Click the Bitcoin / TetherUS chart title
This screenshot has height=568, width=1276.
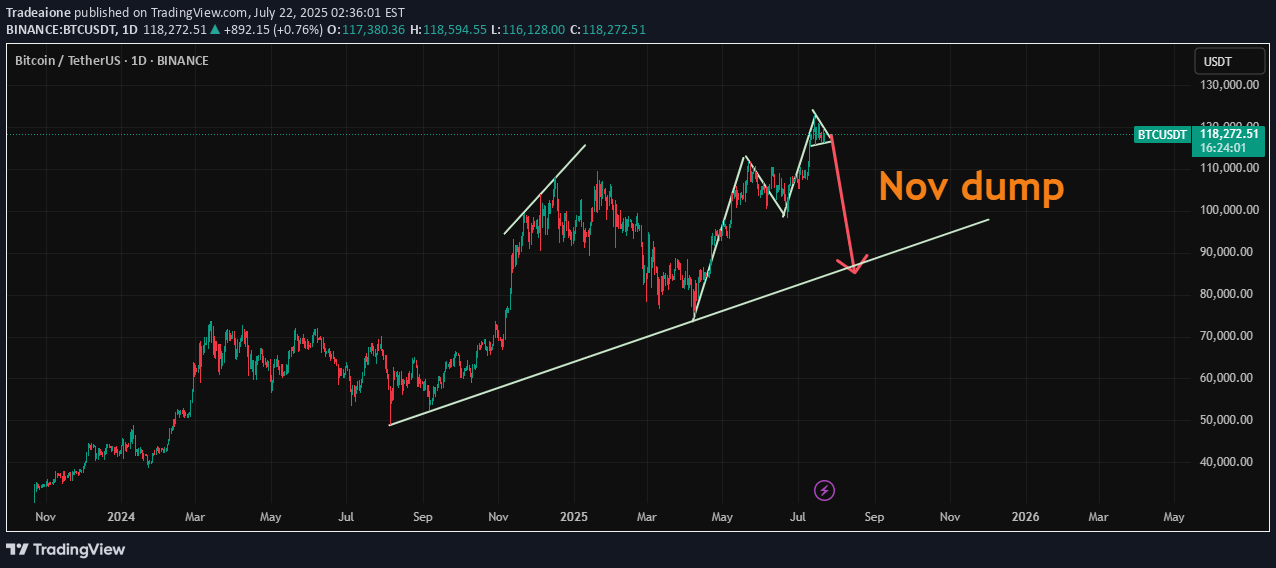coord(112,61)
